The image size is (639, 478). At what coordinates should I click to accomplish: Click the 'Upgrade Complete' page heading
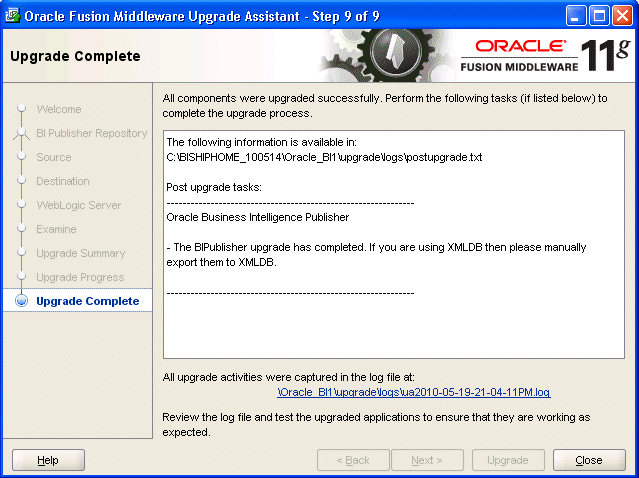(75, 56)
